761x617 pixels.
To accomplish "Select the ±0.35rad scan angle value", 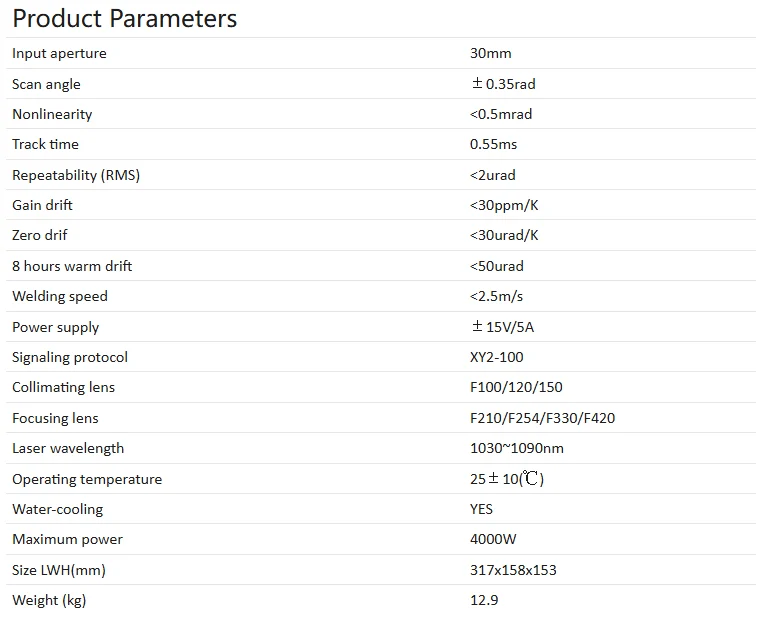I will point(503,84).
